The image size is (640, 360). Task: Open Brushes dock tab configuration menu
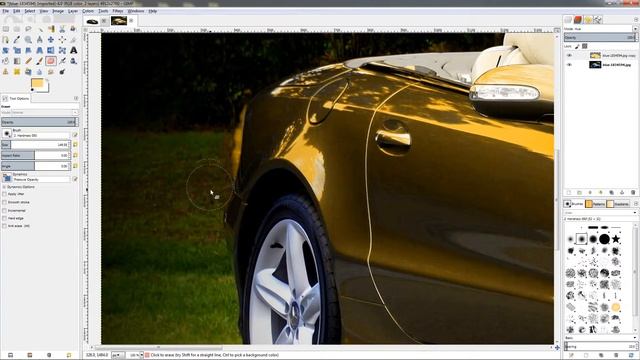click(x=636, y=204)
